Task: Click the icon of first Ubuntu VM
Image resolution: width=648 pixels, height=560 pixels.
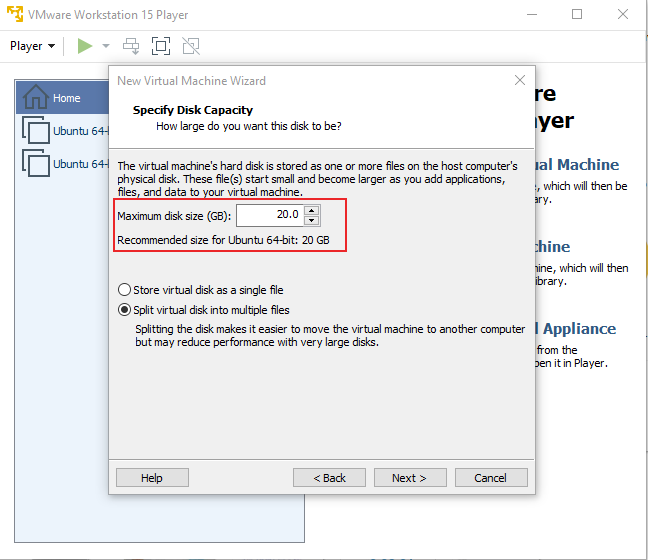Action: [x=36, y=130]
